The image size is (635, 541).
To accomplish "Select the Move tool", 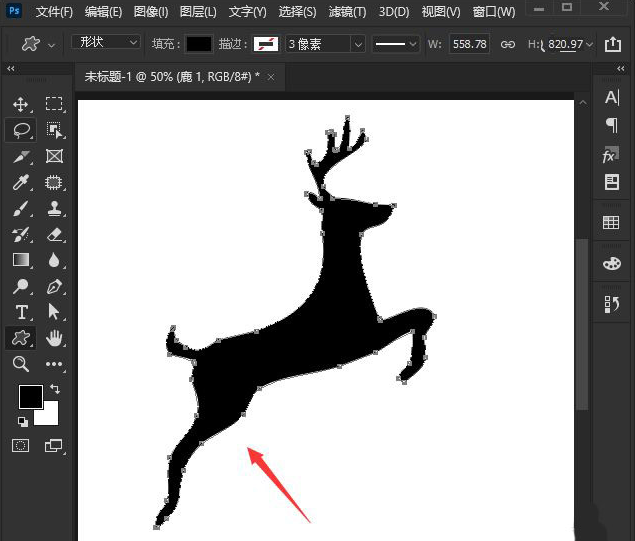I will coord(20,104).
